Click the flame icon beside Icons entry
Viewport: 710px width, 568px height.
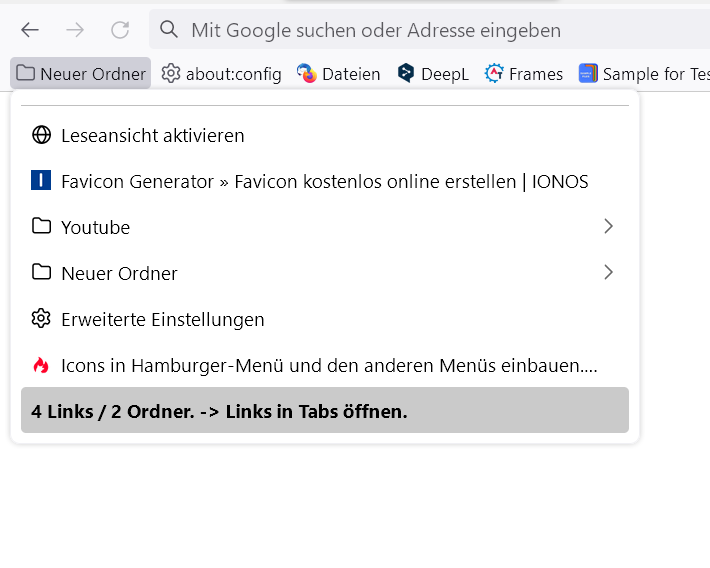click(x=41, y=365)
